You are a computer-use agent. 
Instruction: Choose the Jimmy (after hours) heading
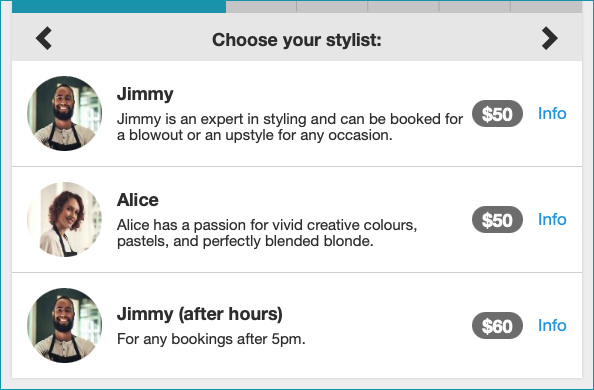pyautogui.click(x=200, y=314)
